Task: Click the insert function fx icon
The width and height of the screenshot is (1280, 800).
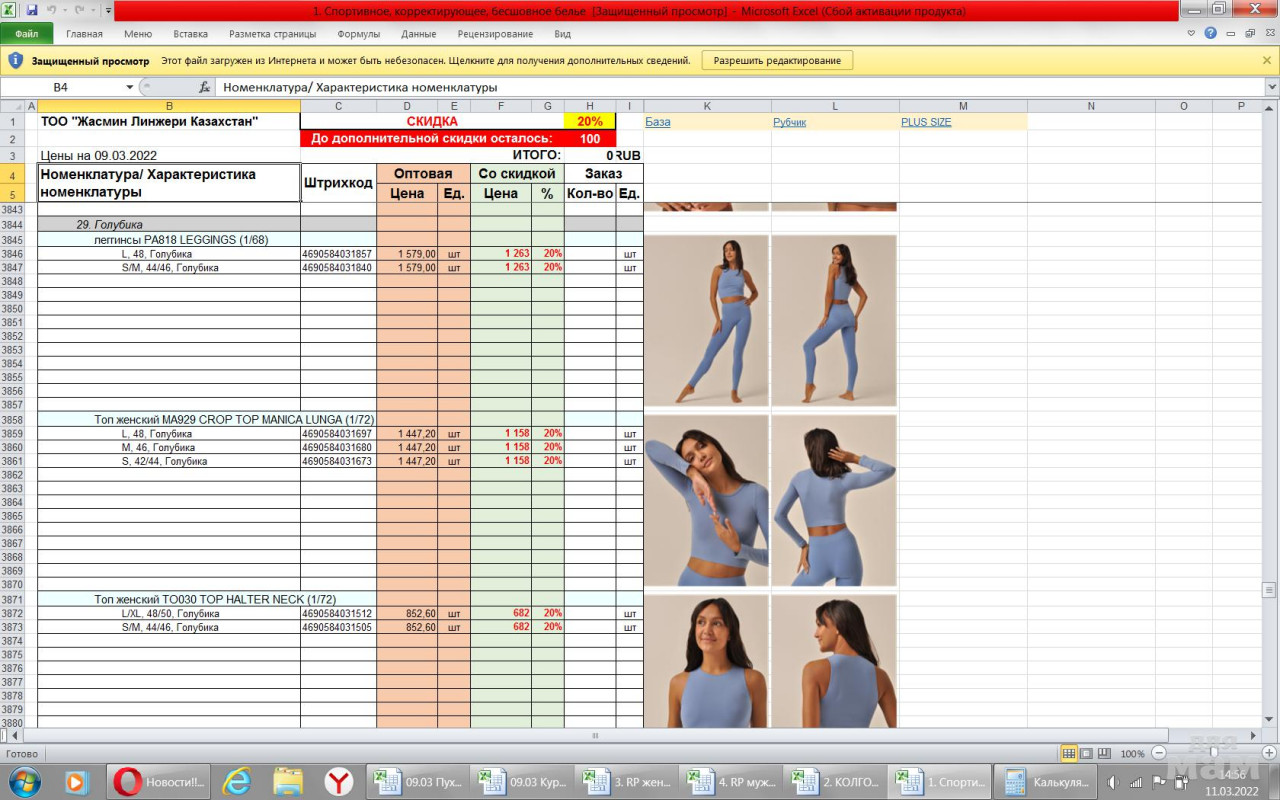Action: (x=204, y=87)
